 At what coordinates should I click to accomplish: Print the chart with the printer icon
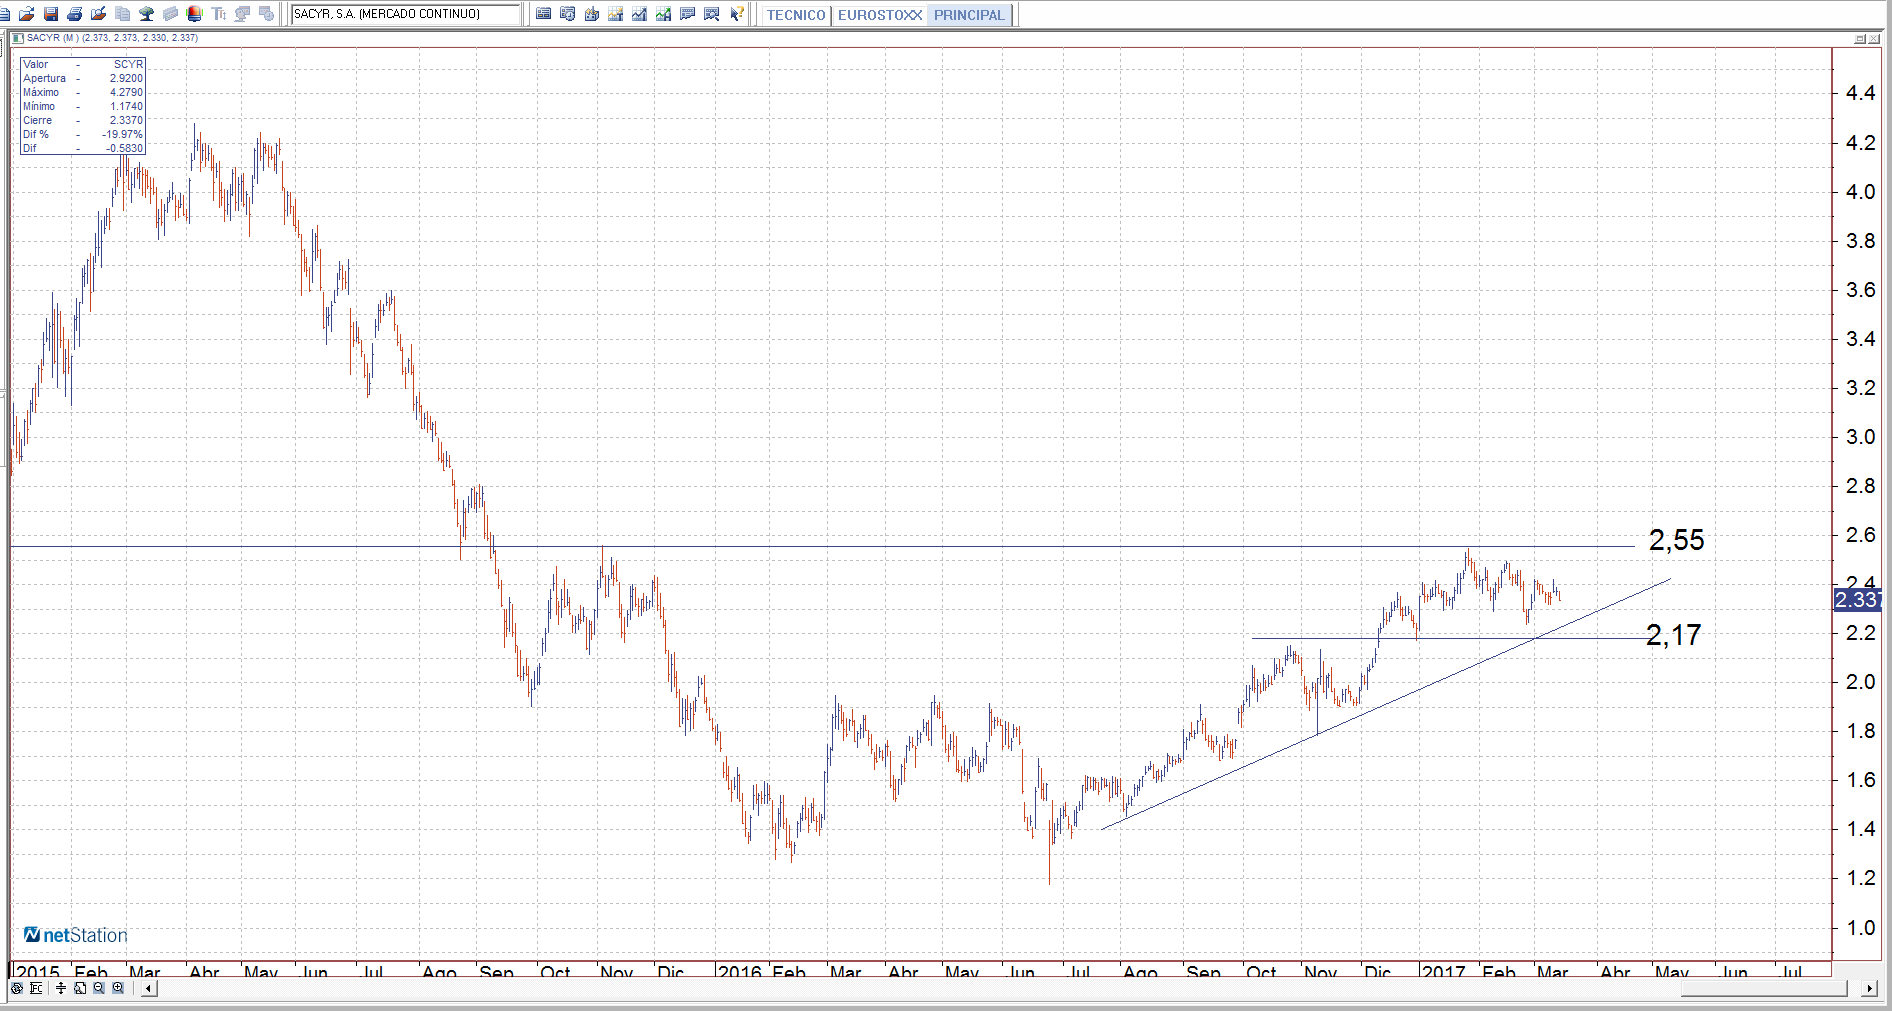(x=74, y=14)
